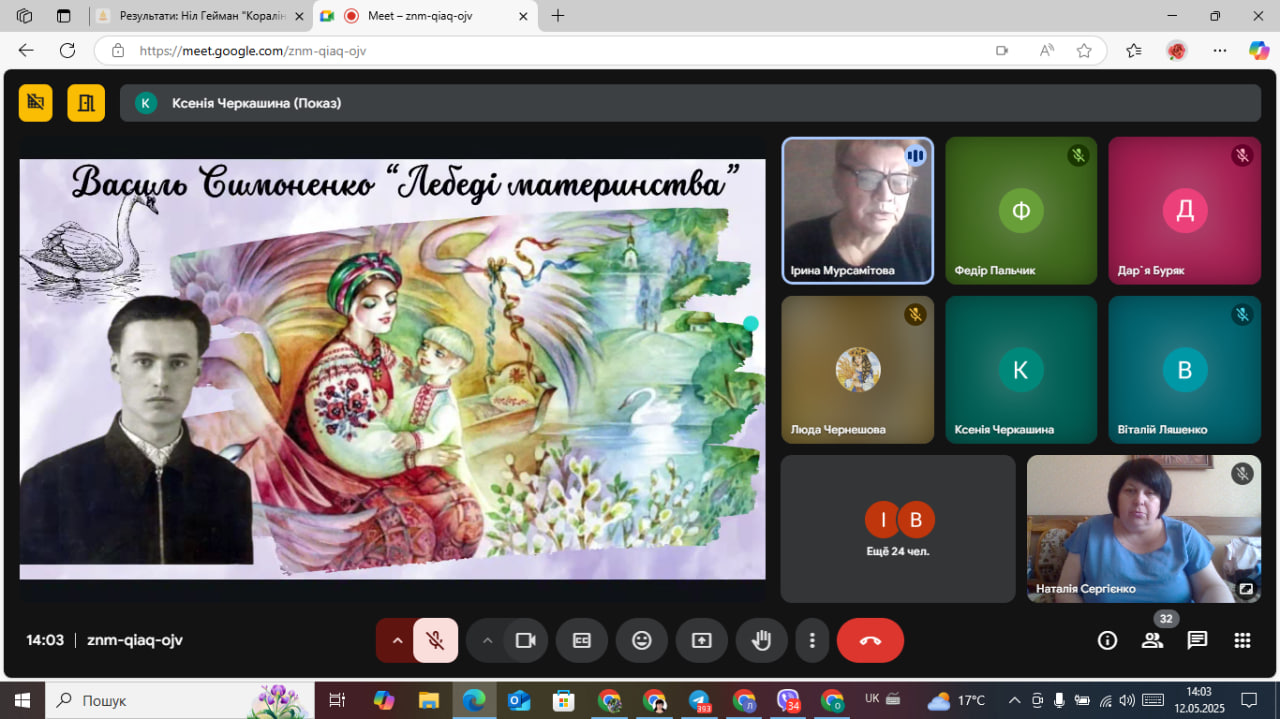Toggle the camera on
Screen dimensions: 1280x719
click(x=526, y=640)
